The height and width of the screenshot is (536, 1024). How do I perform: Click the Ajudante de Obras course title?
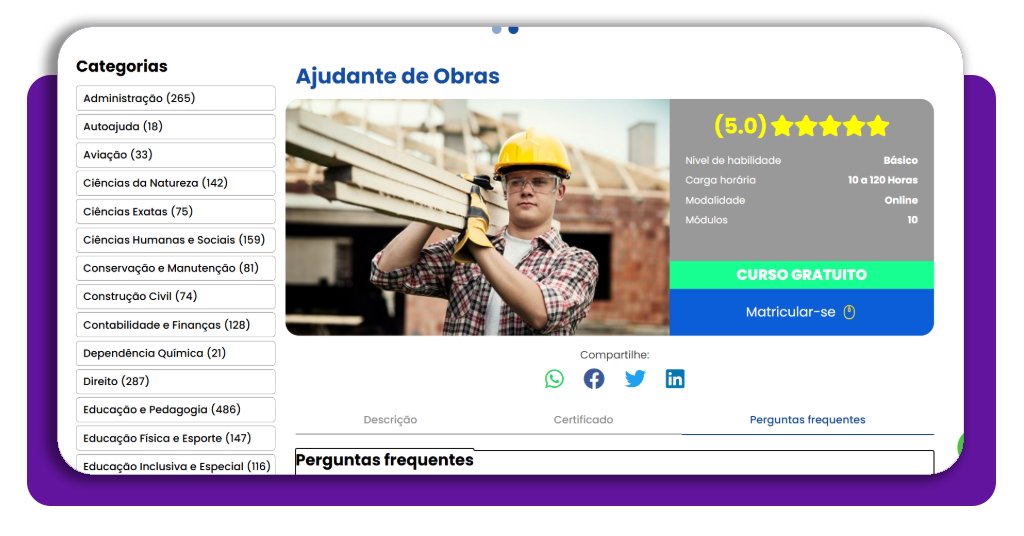tap(398, 76)
